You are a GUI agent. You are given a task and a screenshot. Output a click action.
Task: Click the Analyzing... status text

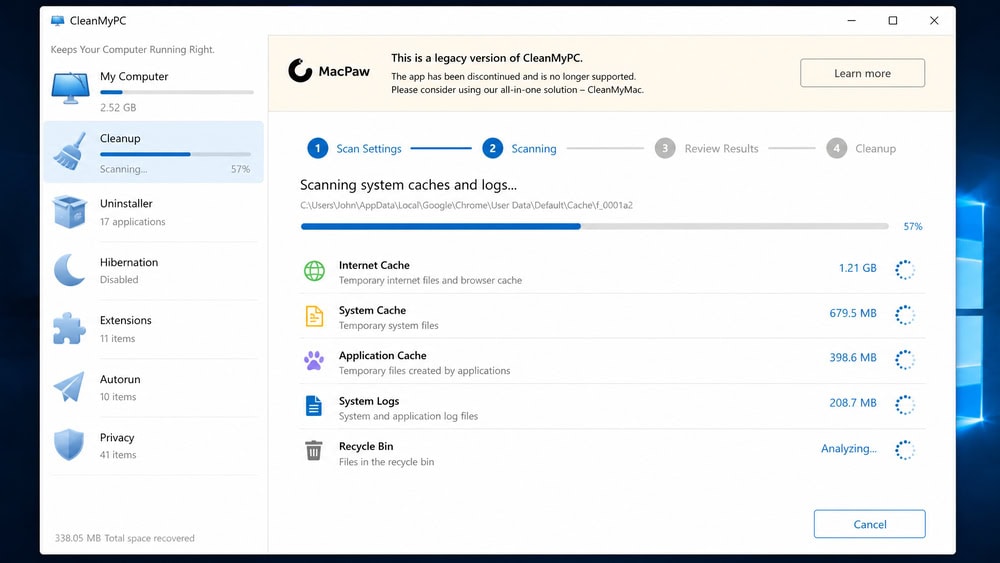848,449
